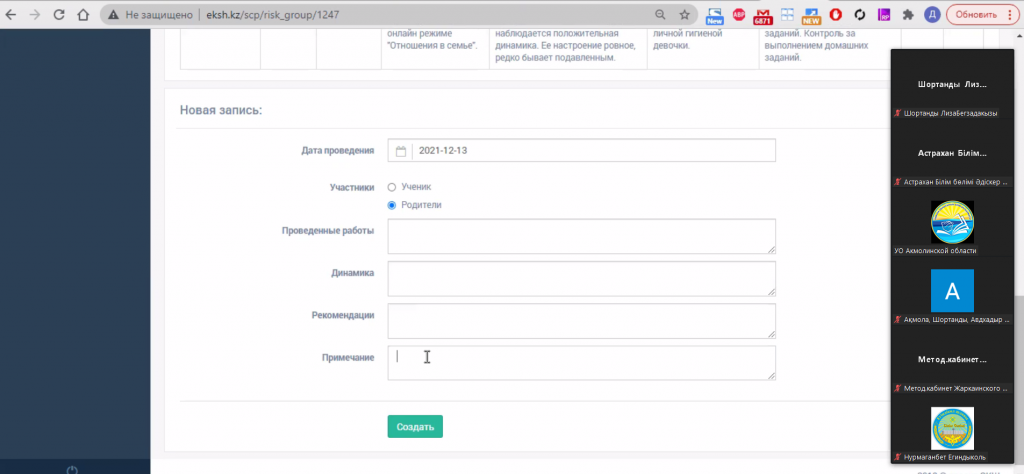The width and height of the screenshot is (1024, 474).
Task: Open the blue 'New' extension icon
Action: click(715, 15)
